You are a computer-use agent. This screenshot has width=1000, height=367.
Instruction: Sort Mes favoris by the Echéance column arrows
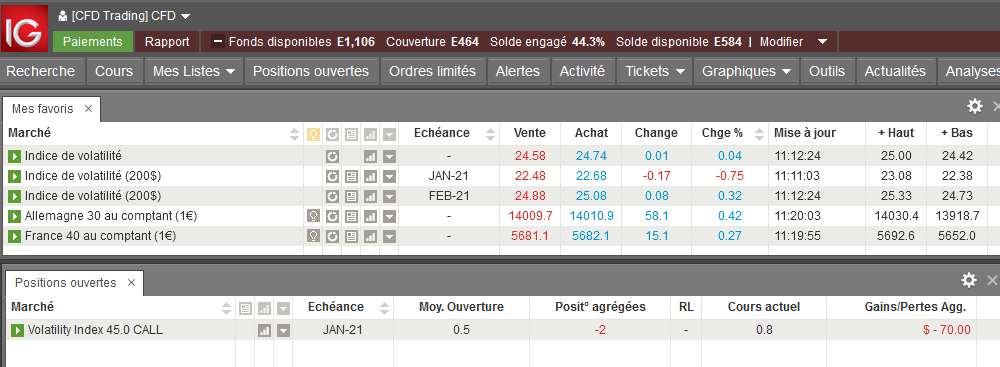point(490,134)
